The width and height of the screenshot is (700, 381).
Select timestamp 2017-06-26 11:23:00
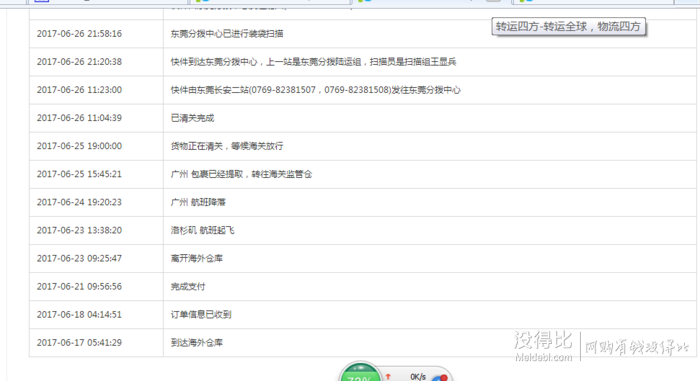(x=79, y=90)
